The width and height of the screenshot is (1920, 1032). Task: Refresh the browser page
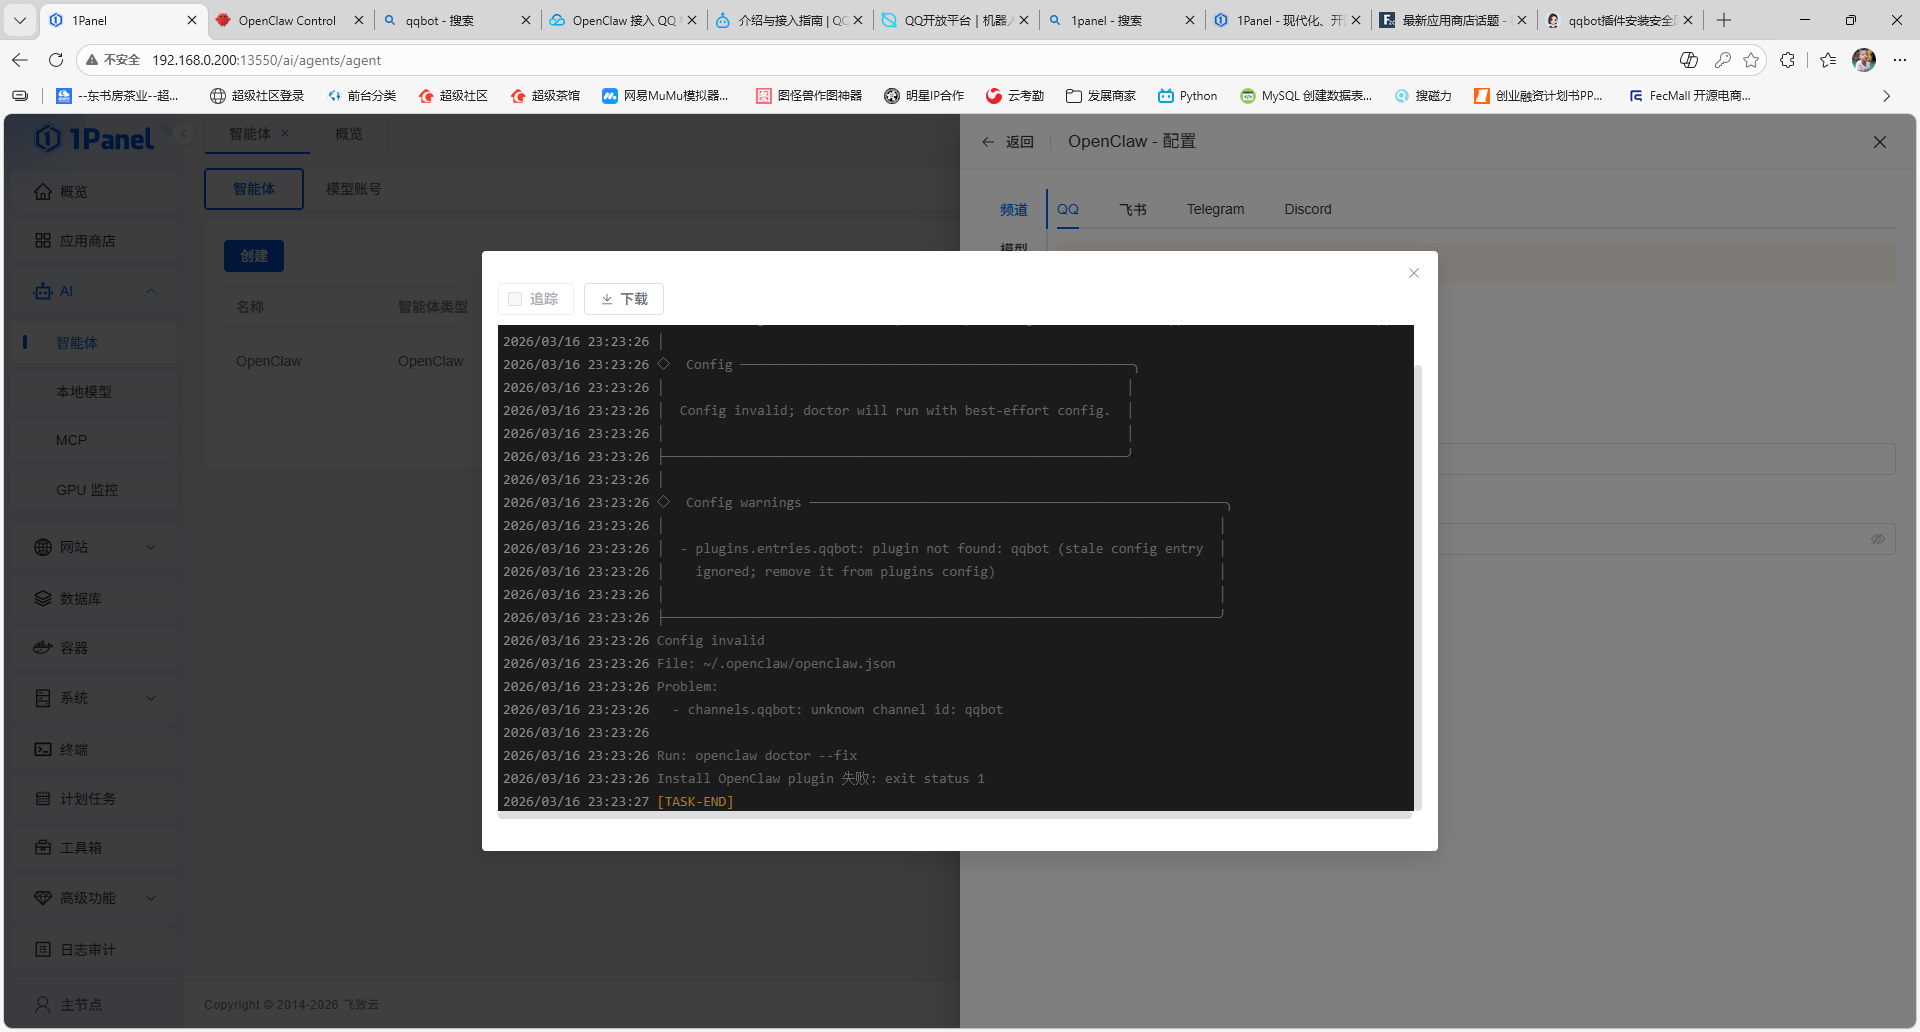tap(56, 60)
